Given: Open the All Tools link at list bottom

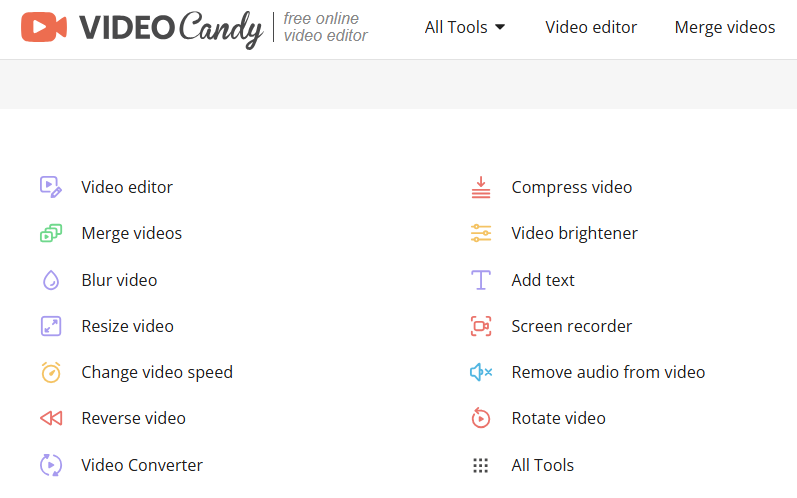Looking at the screenshot, I should [x=543, y=465].
